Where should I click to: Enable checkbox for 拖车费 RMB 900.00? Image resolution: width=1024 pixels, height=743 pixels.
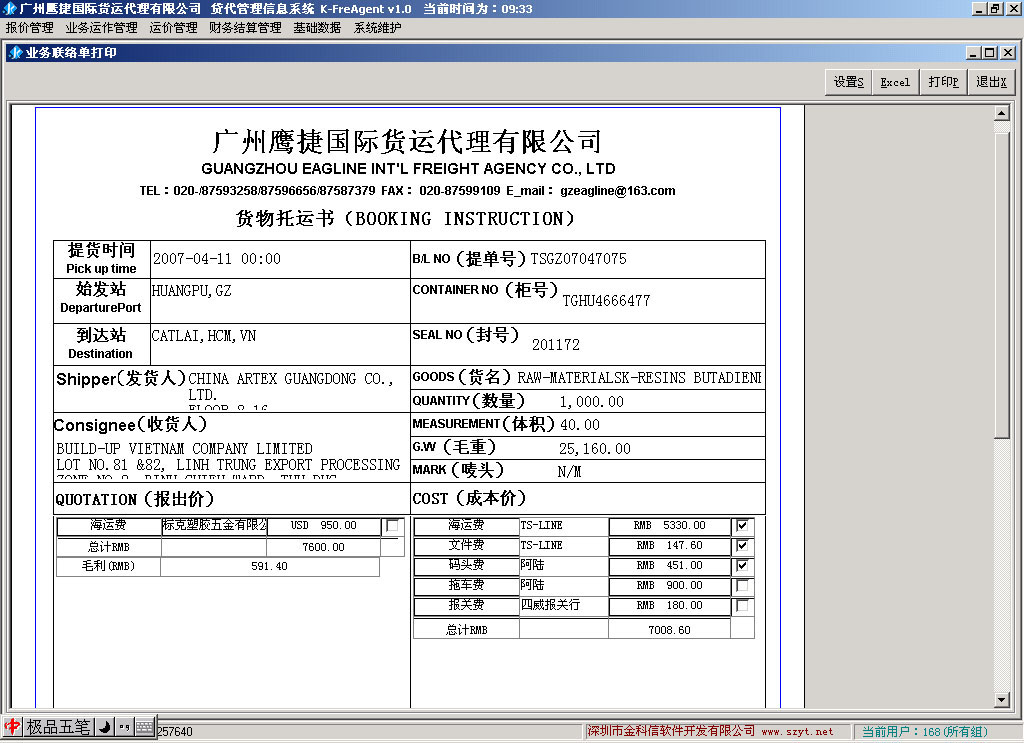[742, 586]
